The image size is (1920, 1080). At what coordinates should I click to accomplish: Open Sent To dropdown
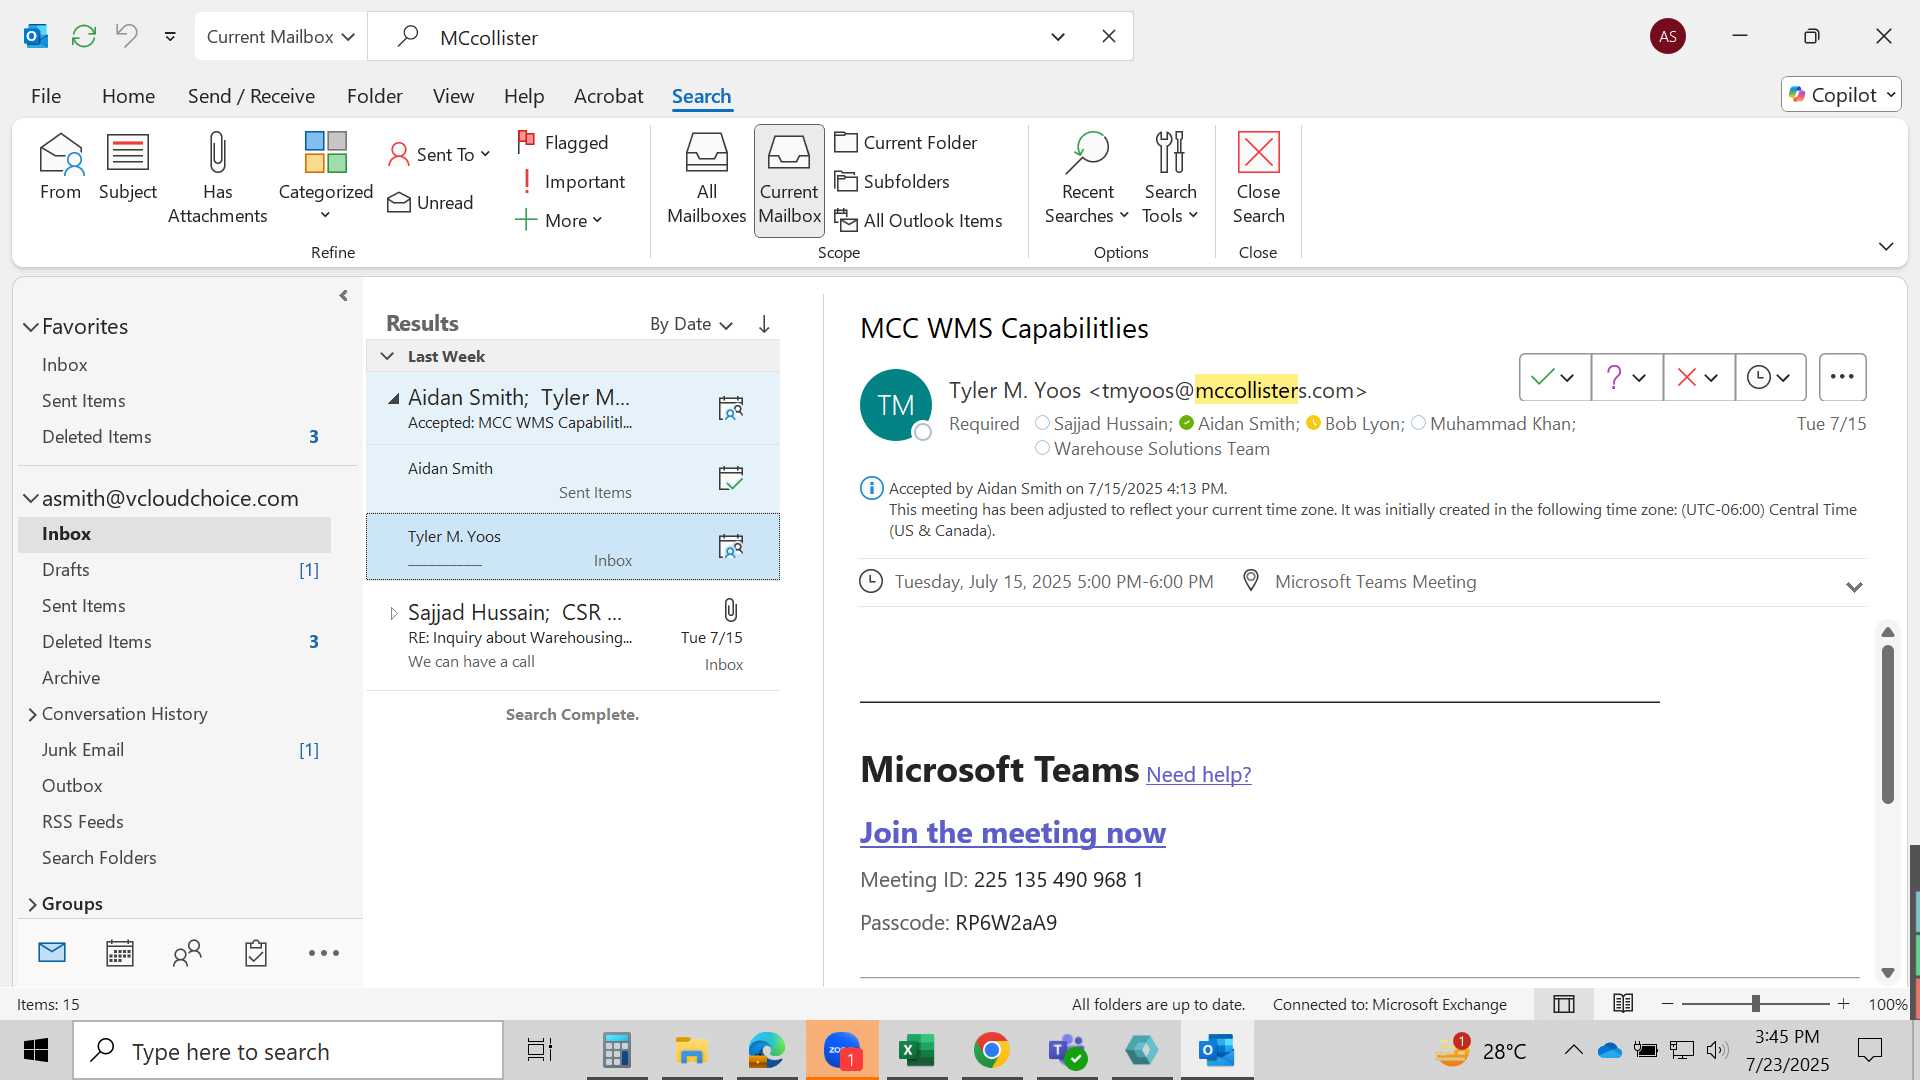[440, 154]
